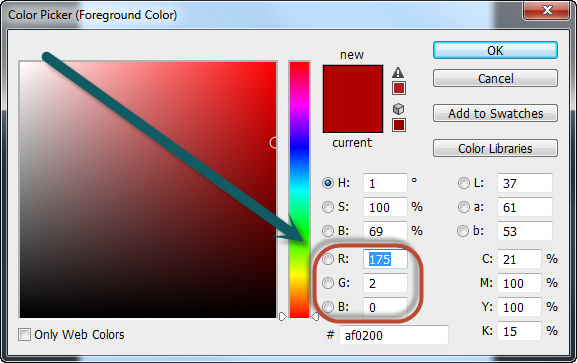Enable the Only Web Colors checkbox
Image resolution: width=577 pixels, height=363 pixels.
pyautogui.click(x=24, y=335)
